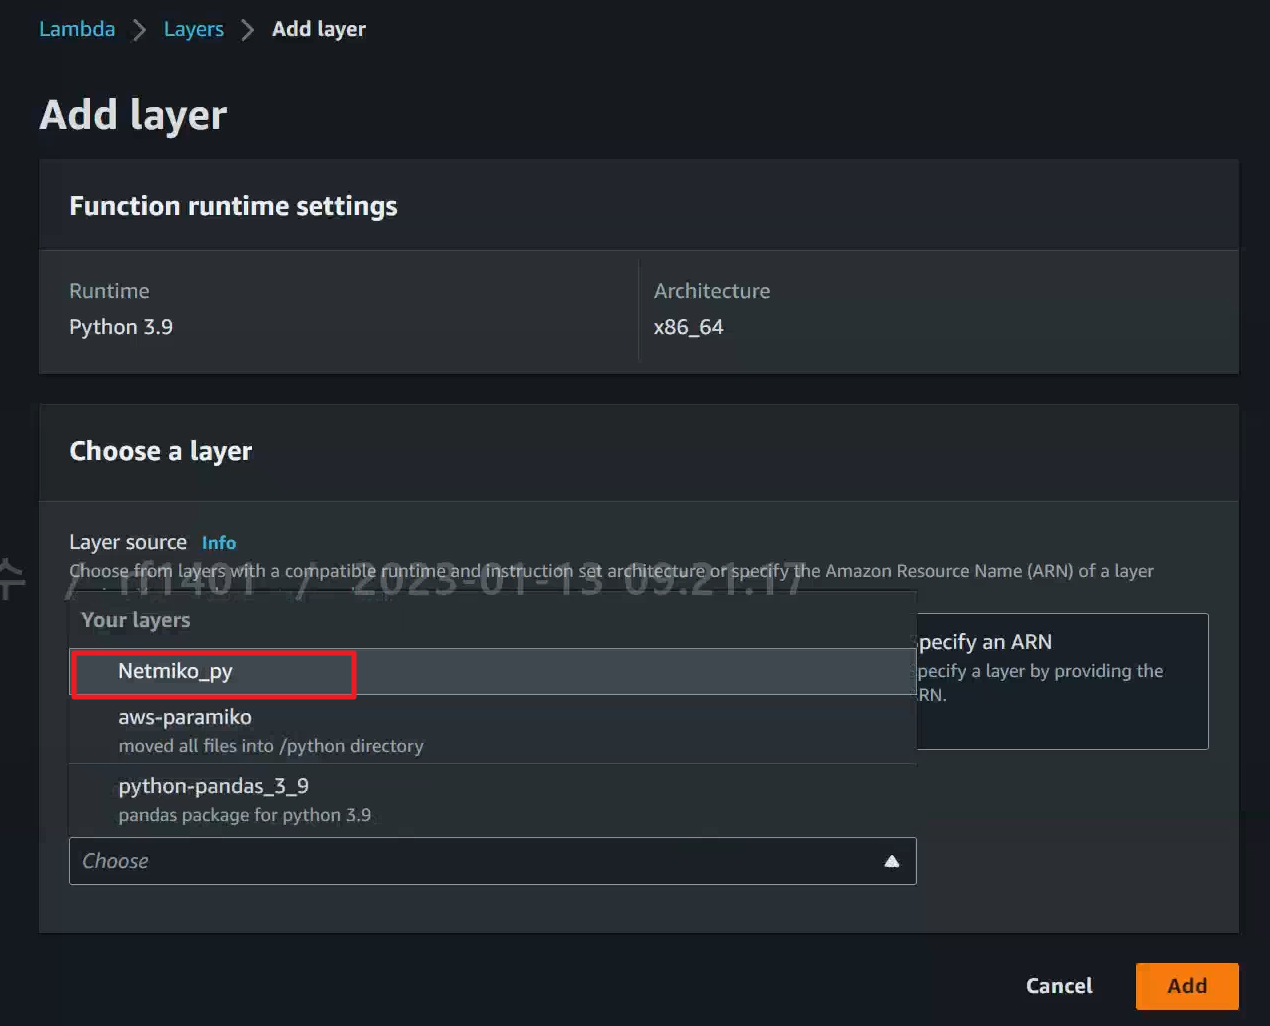The height and width of the screenshot is (1026, 1270).
Task: Select the Specify an ARN option
Action: pos(1000,643)
